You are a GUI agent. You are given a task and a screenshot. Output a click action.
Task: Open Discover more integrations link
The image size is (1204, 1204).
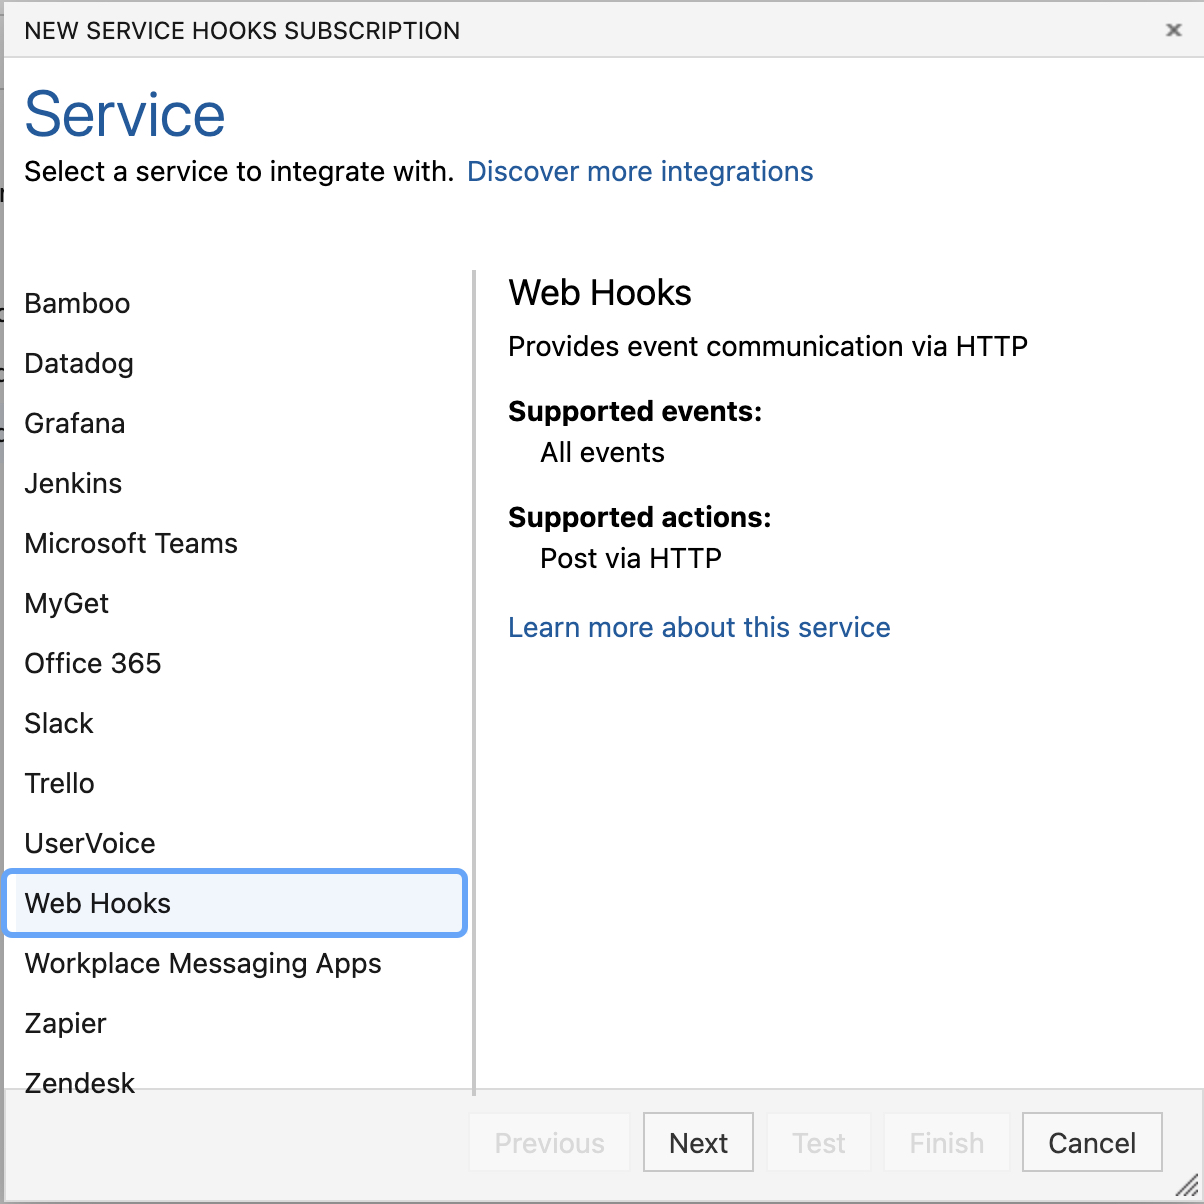click(x=640, y=172)
